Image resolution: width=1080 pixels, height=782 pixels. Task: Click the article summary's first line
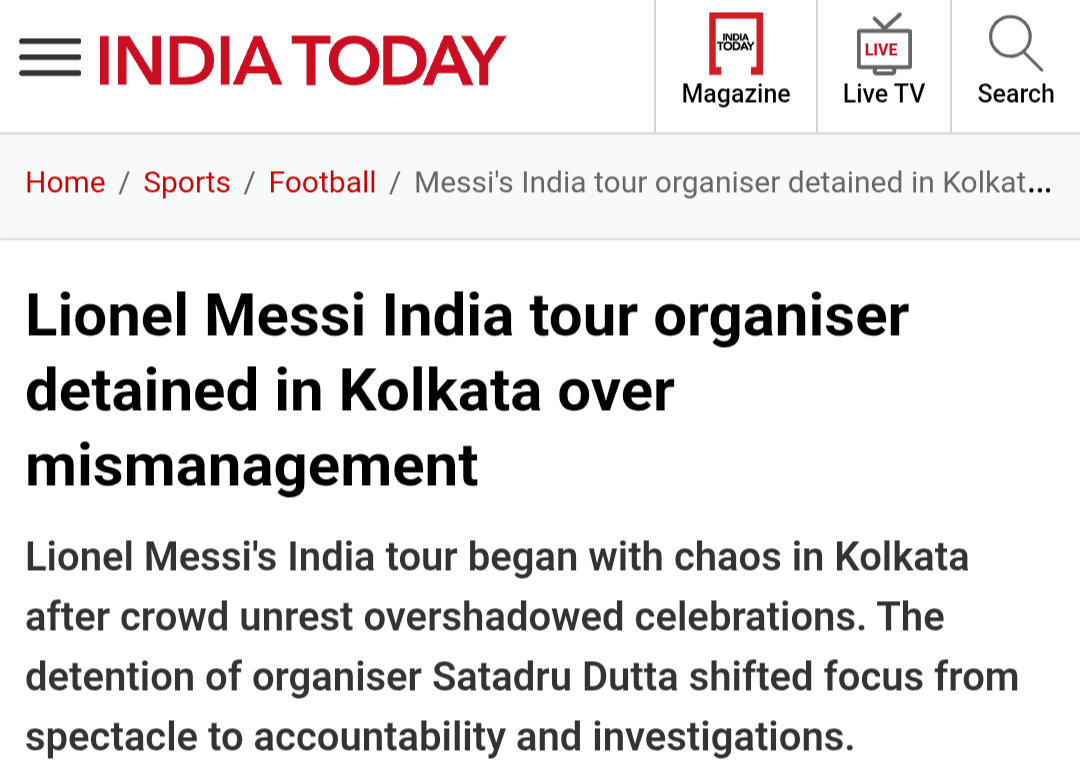point(497,557)
